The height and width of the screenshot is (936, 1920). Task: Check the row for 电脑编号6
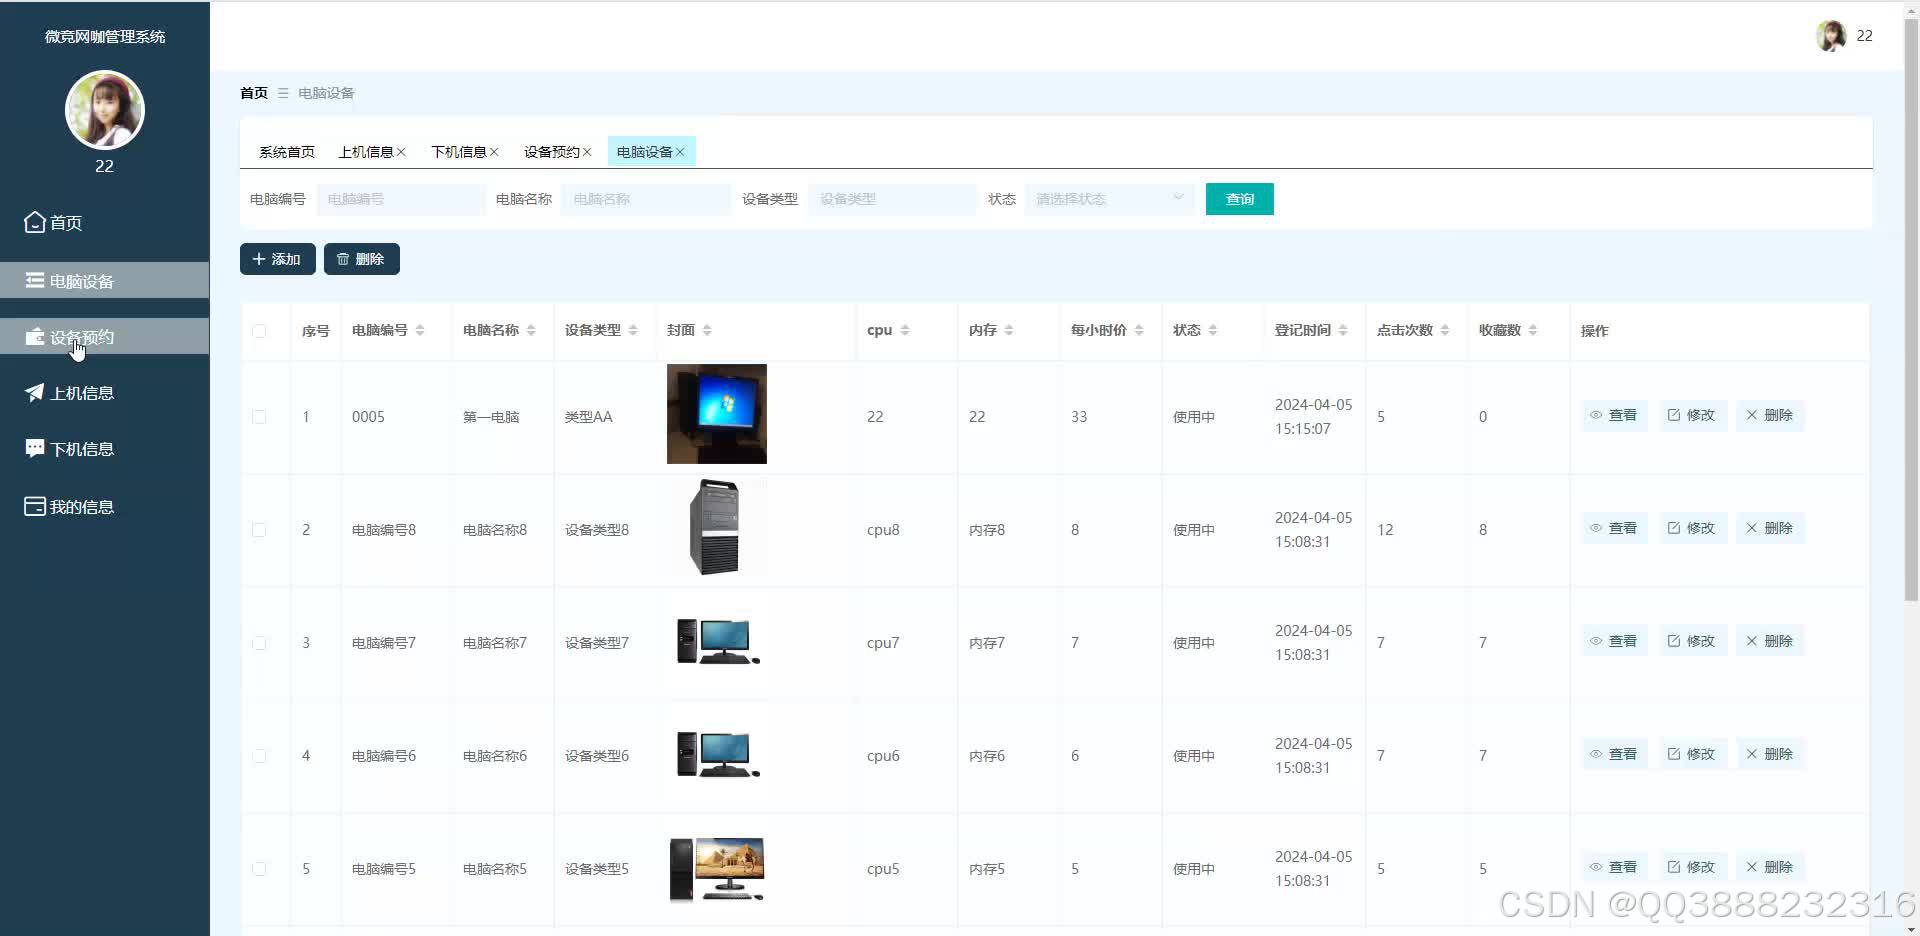coord(259,756)
